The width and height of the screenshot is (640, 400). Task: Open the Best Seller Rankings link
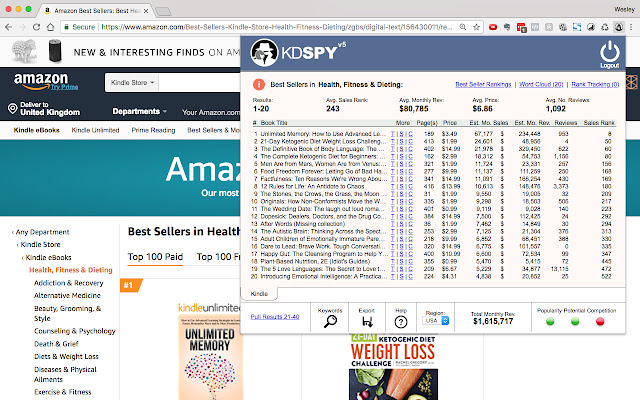click(483, 84)
